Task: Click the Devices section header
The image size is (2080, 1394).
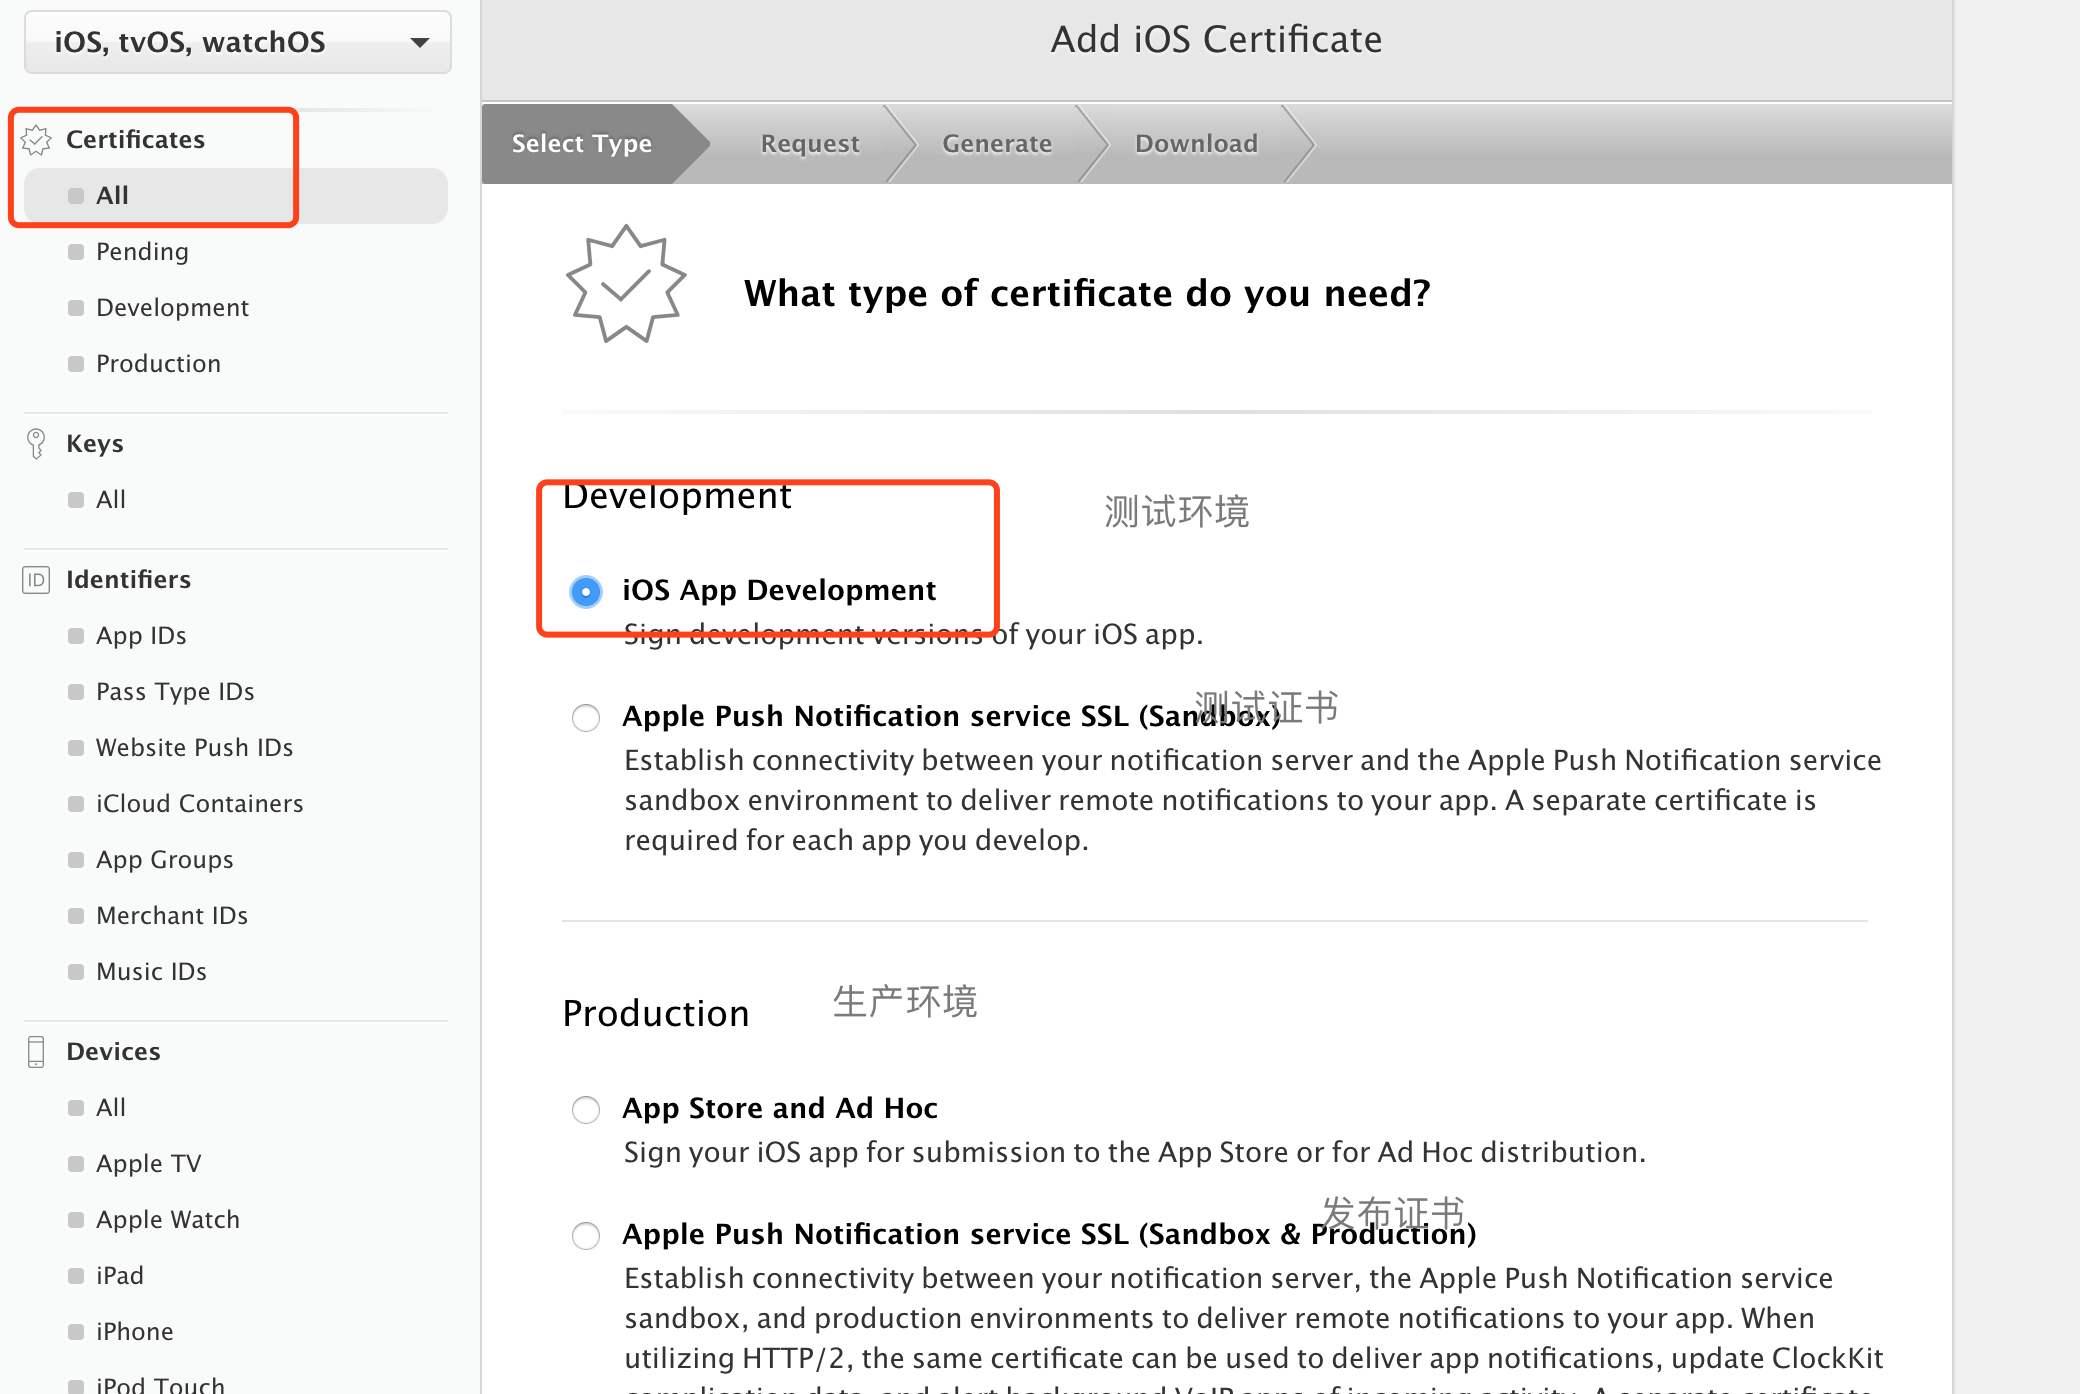Action: point(113,1052)
